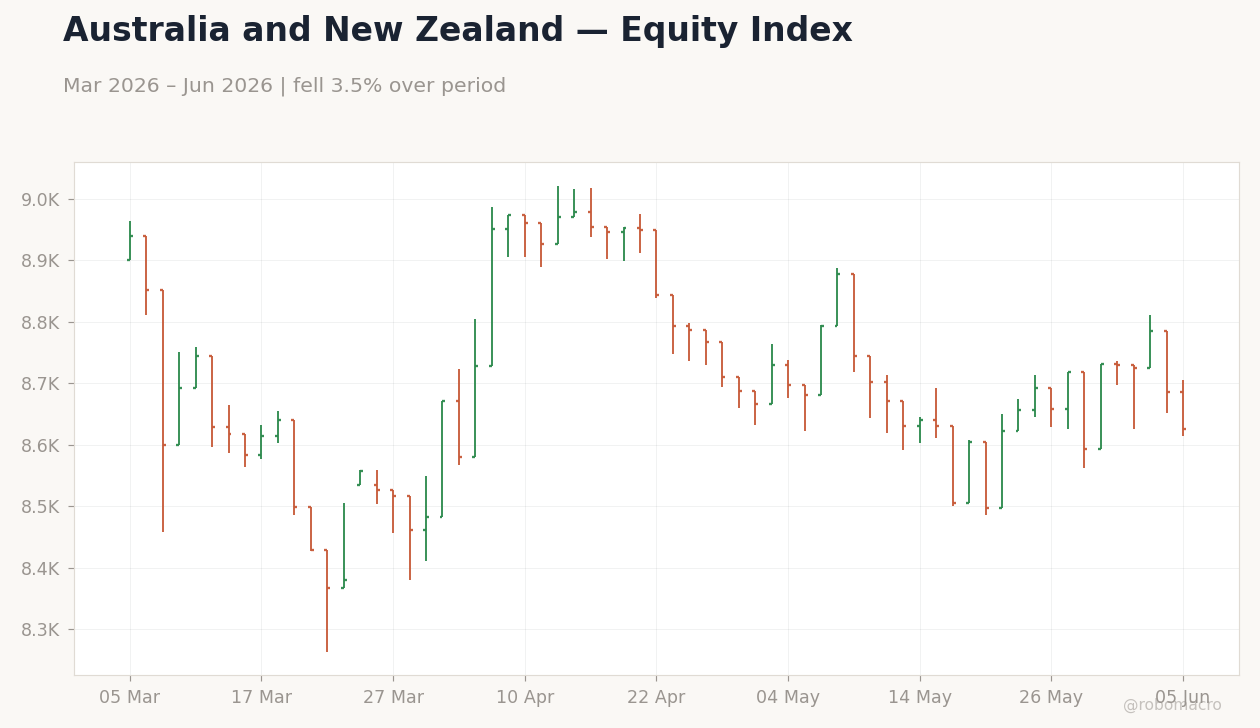The width and height of the screenshot is (1260, 728).
Task: Click the chart title 'Australia and New Zealand — Equity Index'
Action: pyautogui.click(x=457, y=31)
